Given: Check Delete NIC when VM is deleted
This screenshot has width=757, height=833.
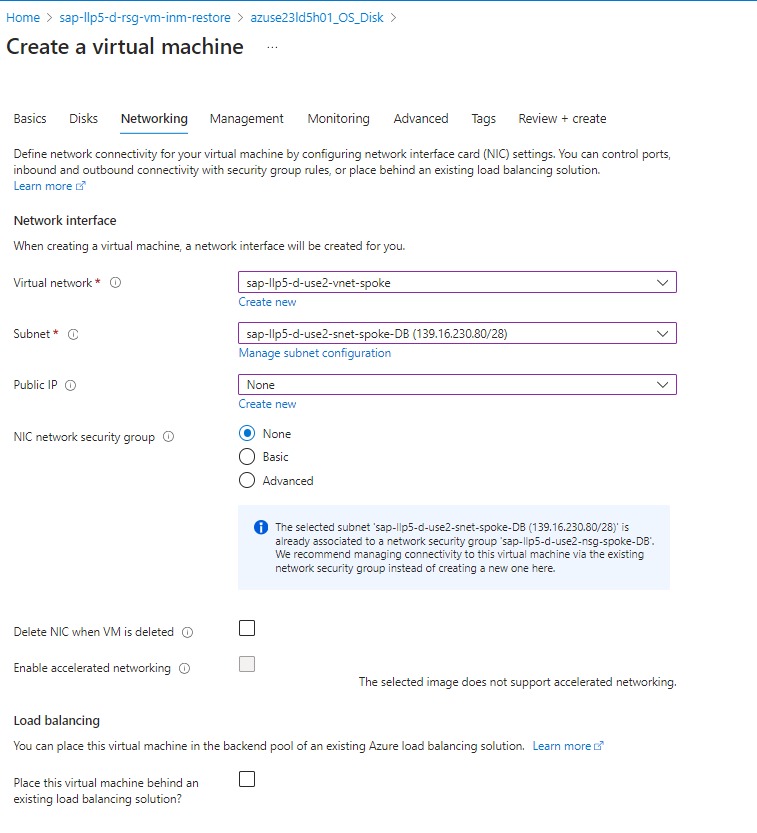Looking at the screenshot, I should click(x=247, y=628).
